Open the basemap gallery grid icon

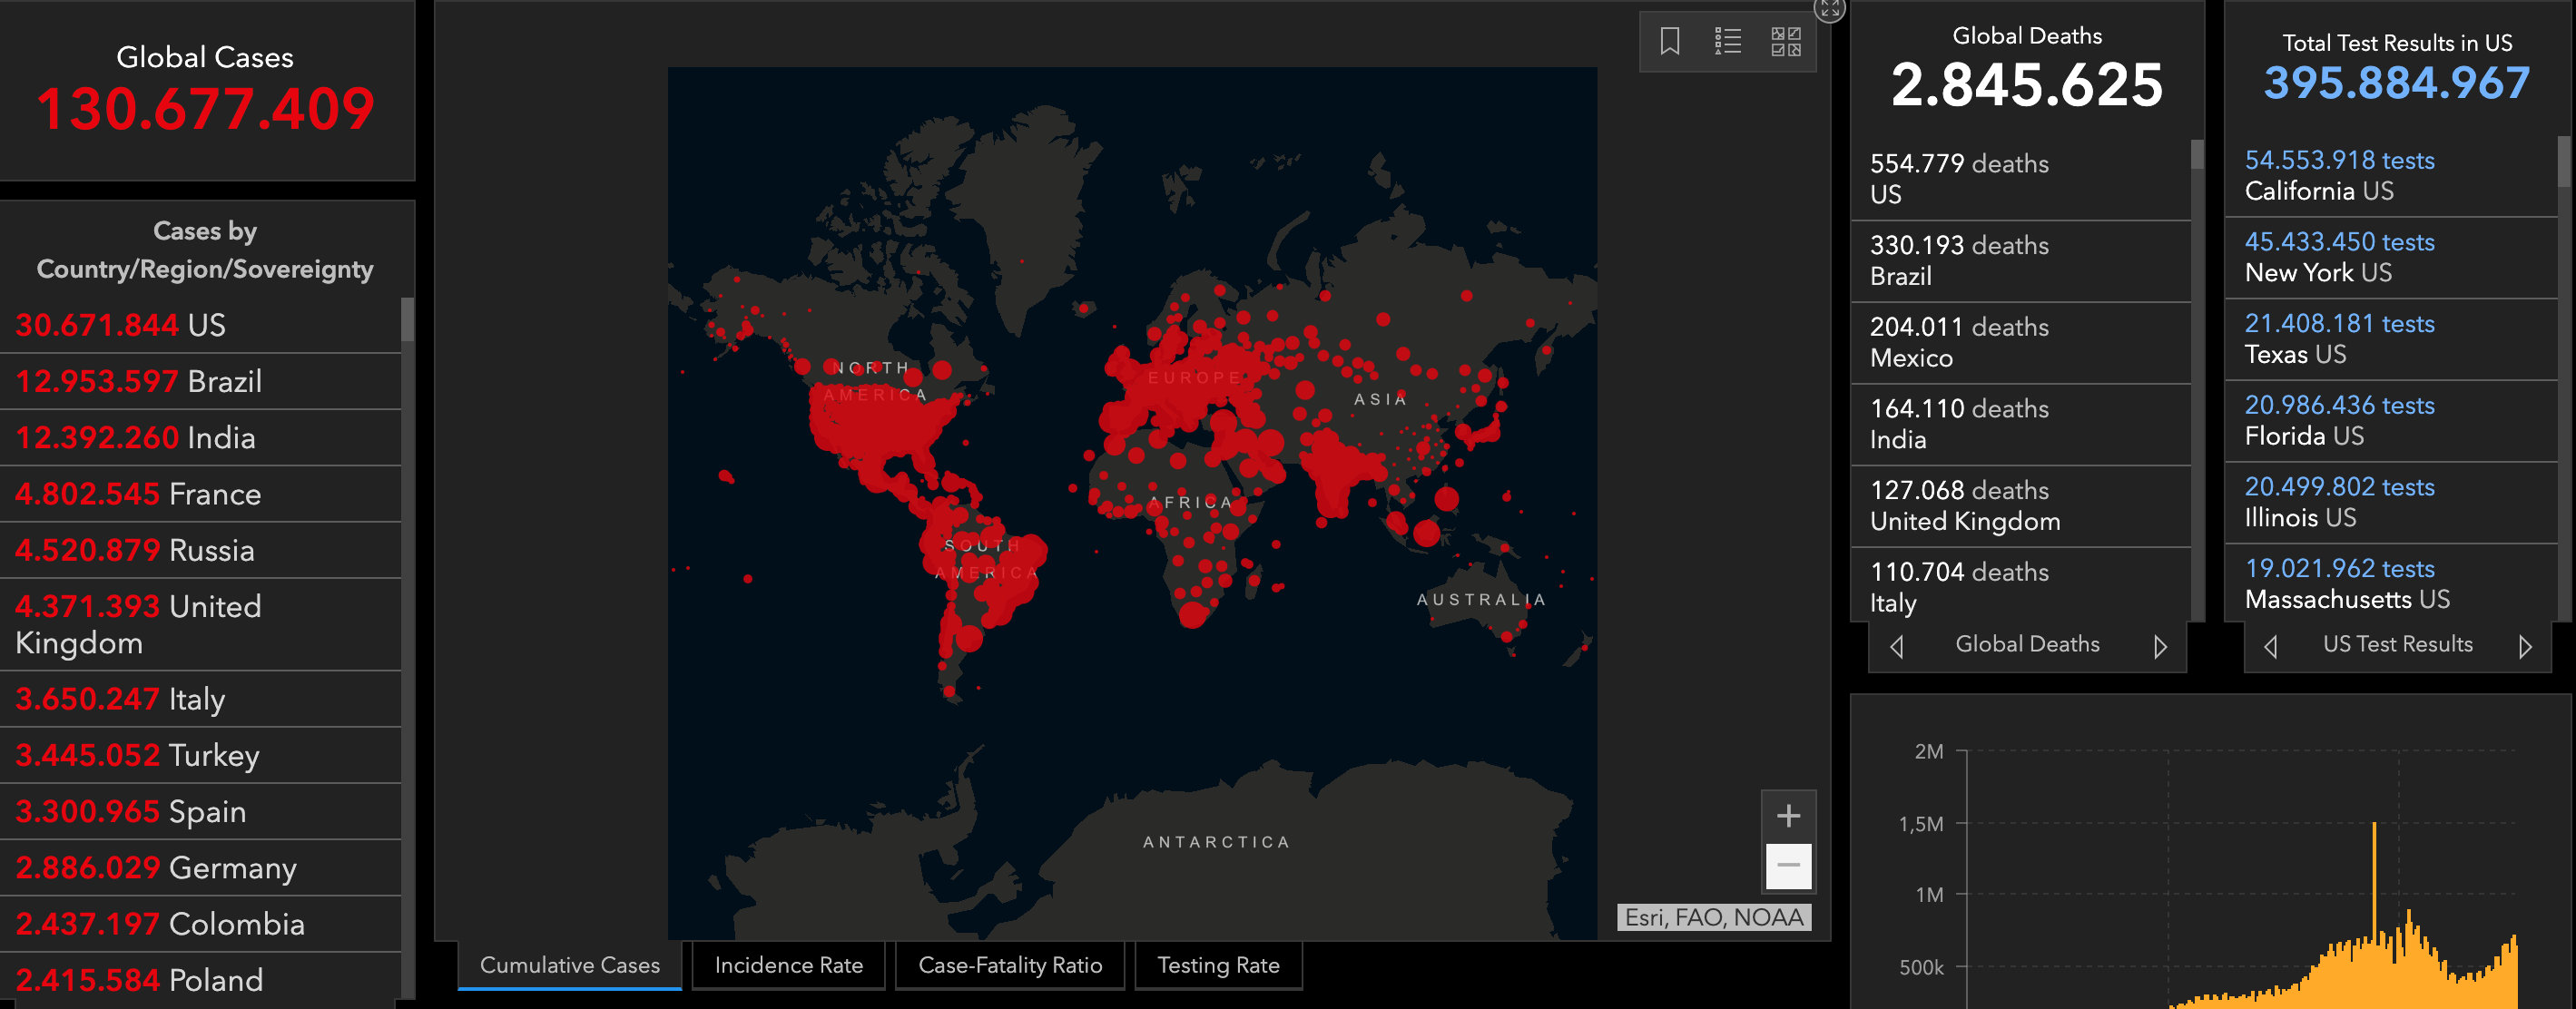tap(1785, 42)
